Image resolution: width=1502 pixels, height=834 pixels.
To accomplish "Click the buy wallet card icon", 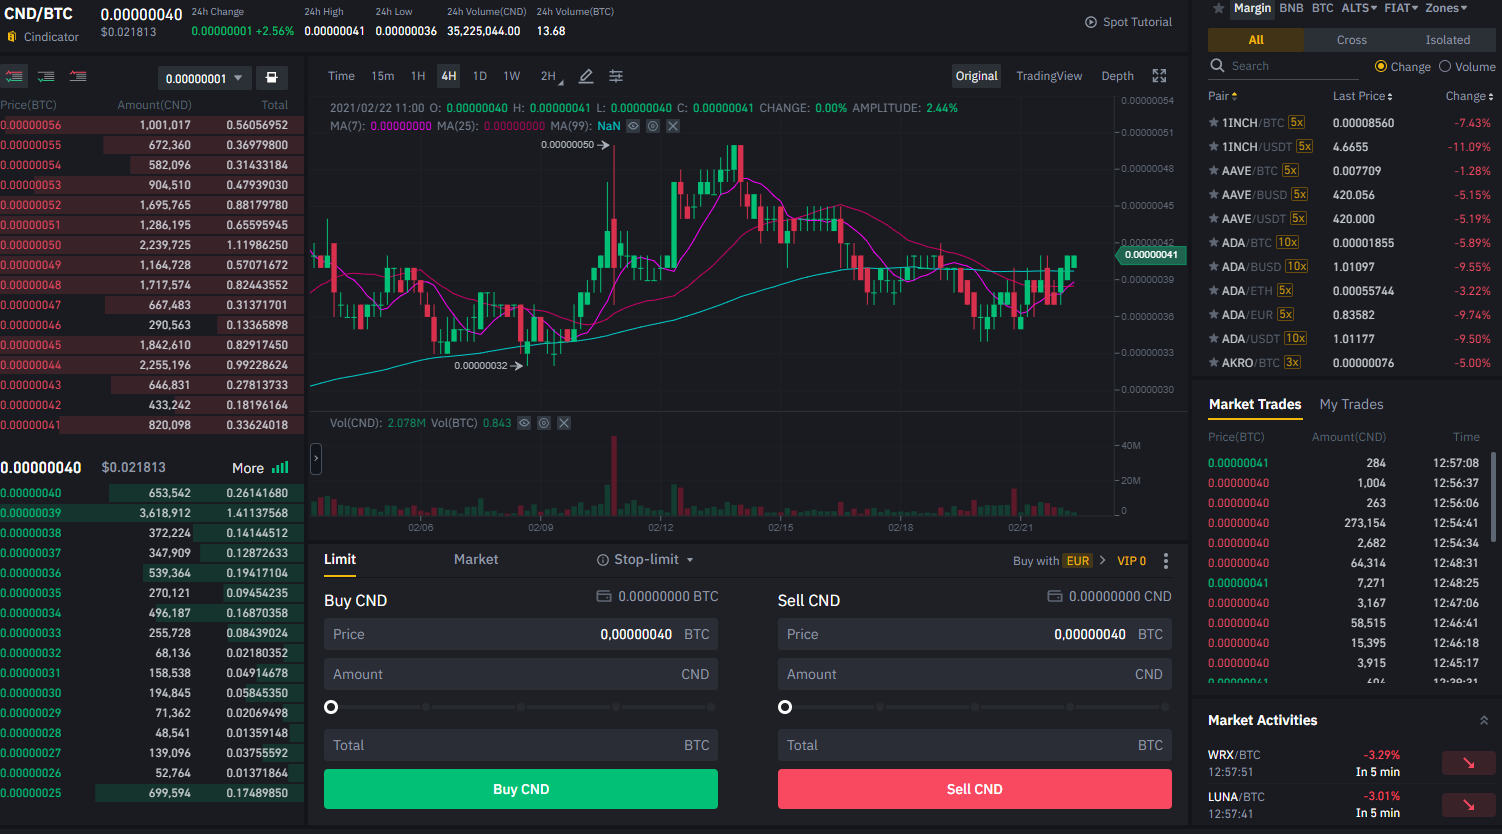I will pyautogui.click(x=604, y=596).
